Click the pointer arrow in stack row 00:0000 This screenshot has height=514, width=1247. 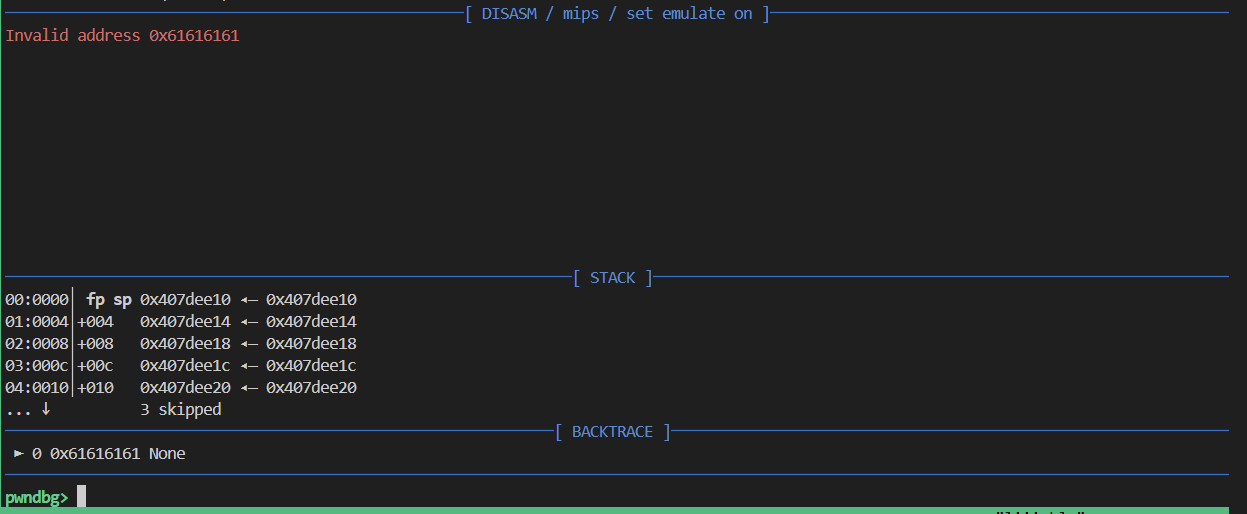[248, 300]
